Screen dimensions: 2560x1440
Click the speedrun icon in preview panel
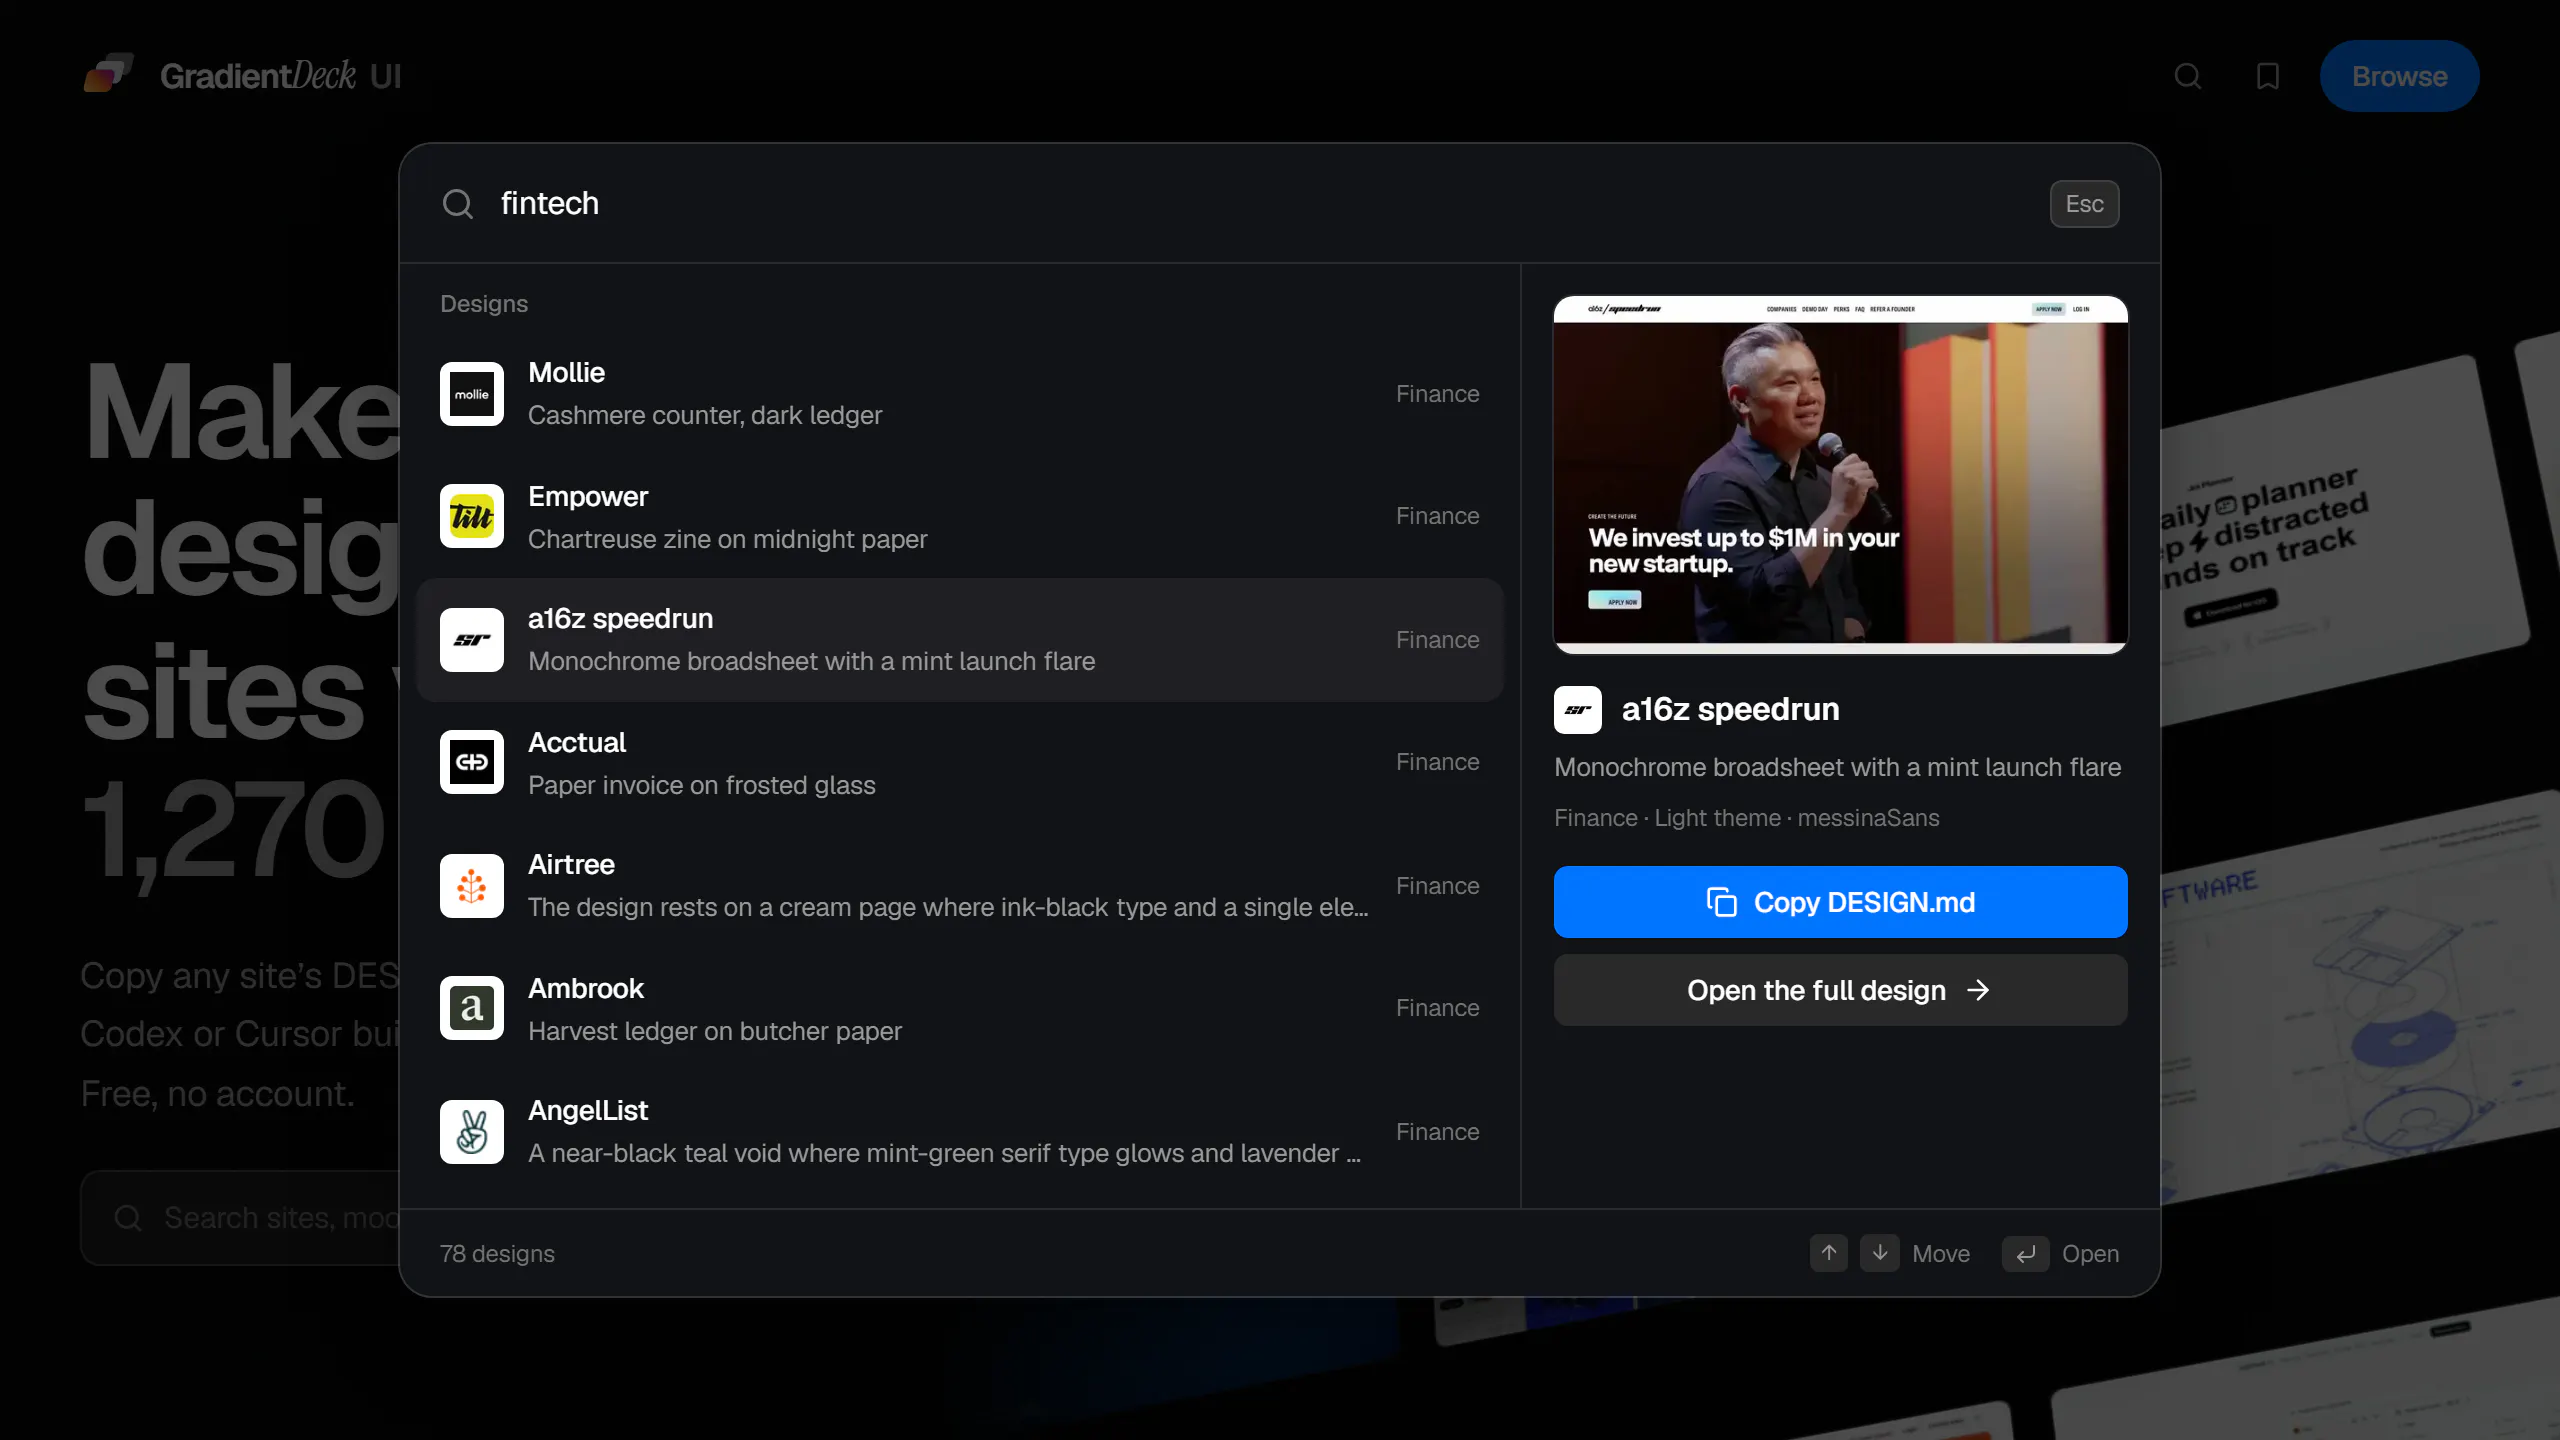click(x=1578, y=710)
